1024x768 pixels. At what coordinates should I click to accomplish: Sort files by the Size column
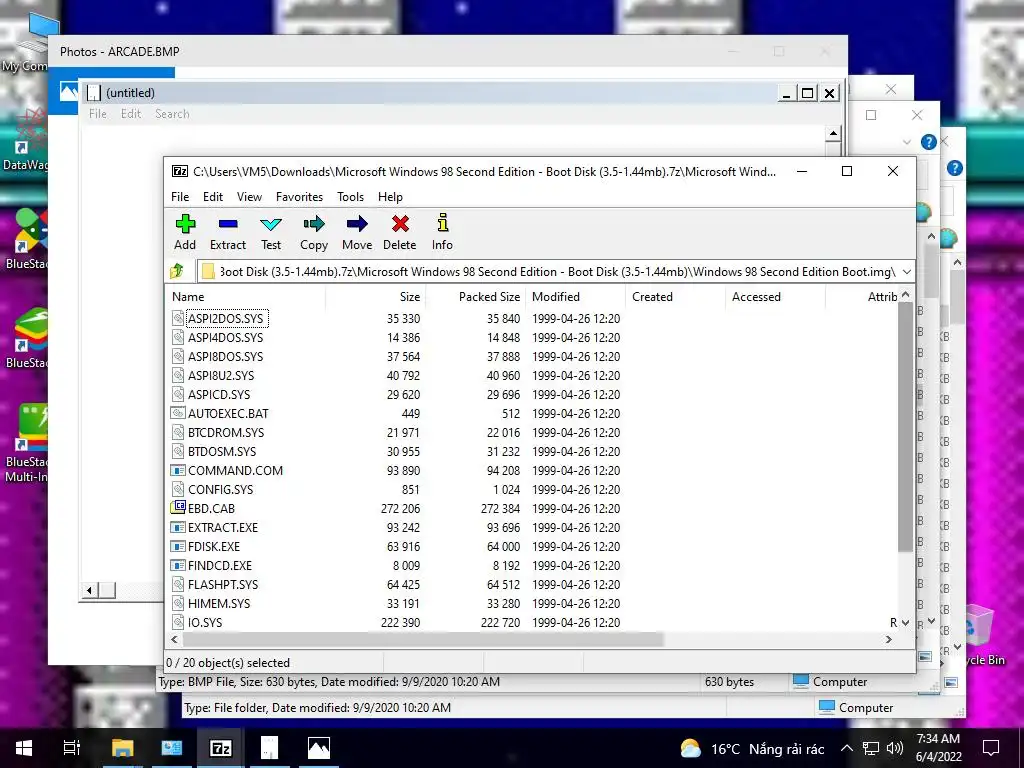375,296
